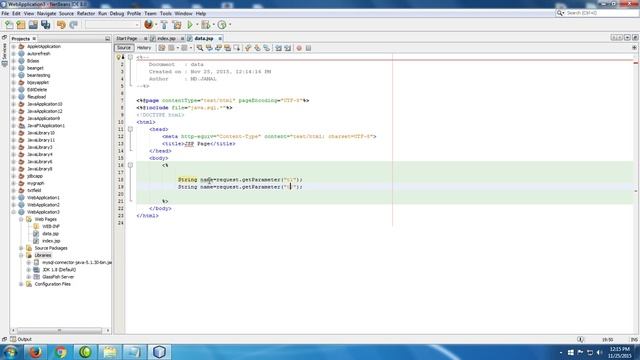
Task: Click the New File toolbar icon
Action: coord(9,25)
